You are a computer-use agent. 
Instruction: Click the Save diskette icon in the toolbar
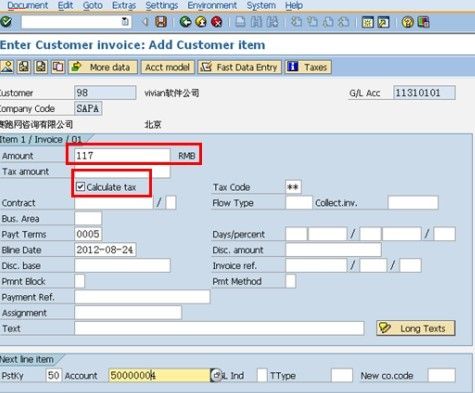[161, 22]
